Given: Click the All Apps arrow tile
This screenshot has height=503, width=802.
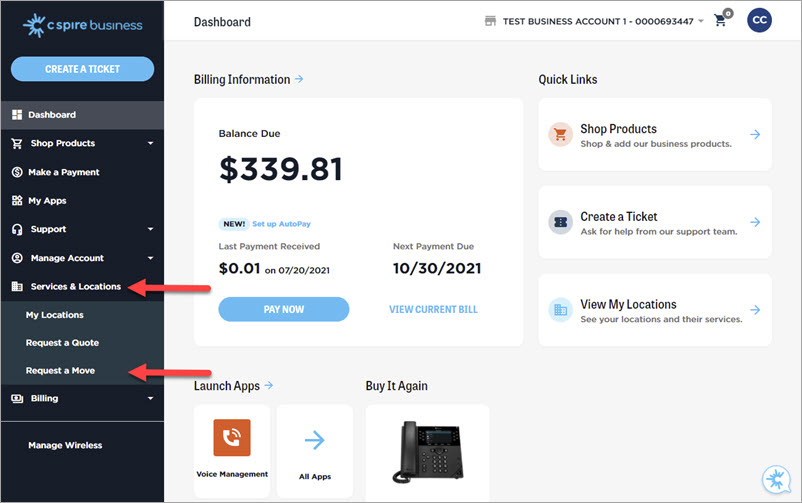Looking at the screenshot, I should click(x=315, y=440).
